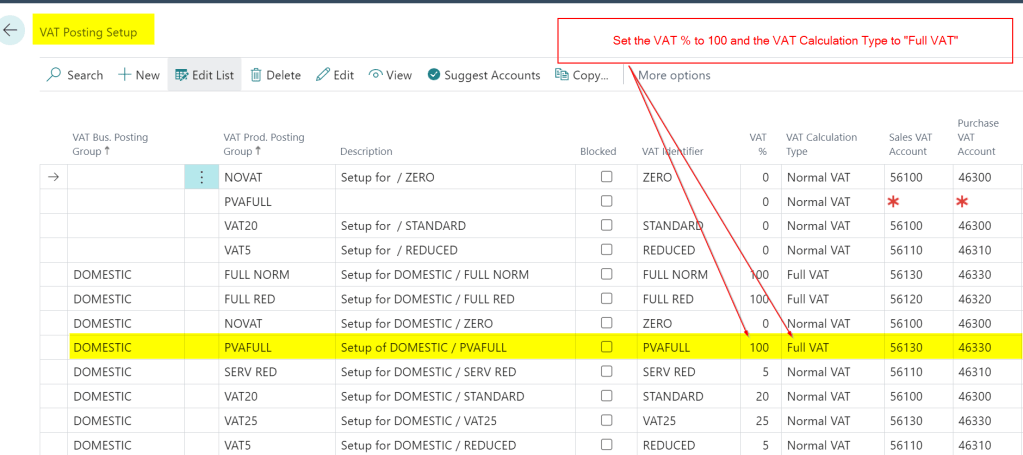
Task: Select the row arrow indicator for first row
Action: click(x=54, y=177)
